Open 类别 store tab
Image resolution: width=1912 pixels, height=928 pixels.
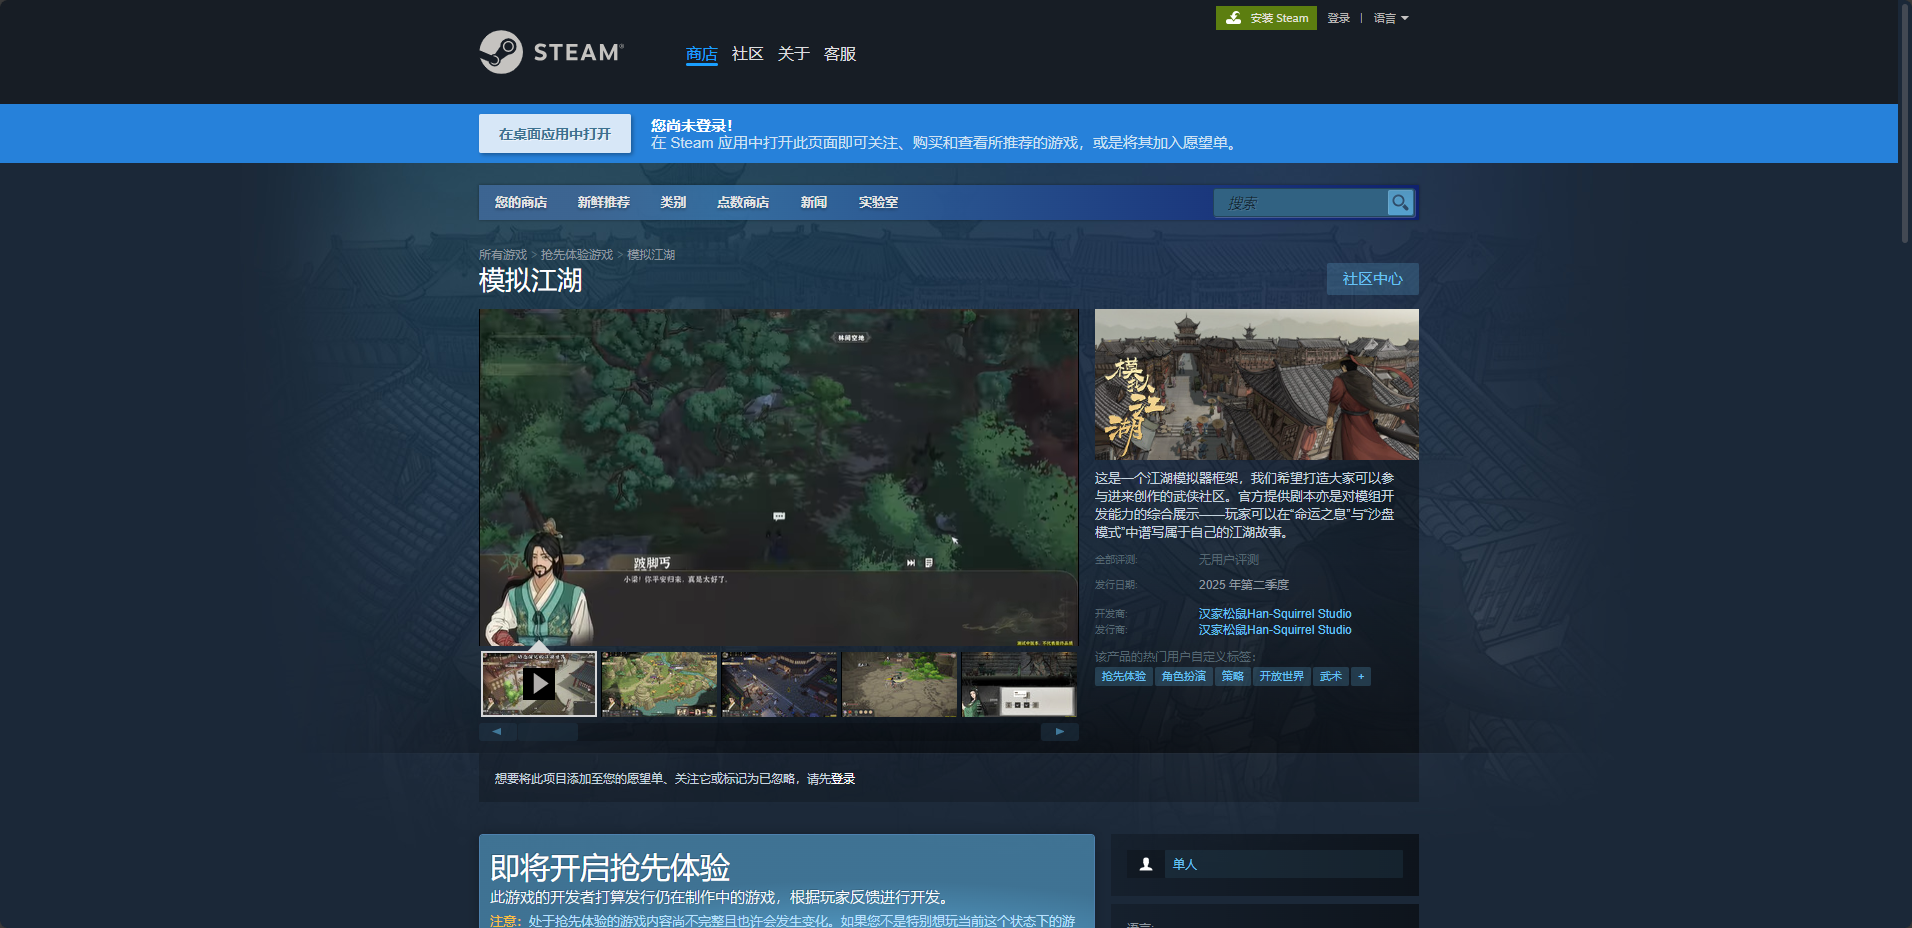(x=673, y=202)
